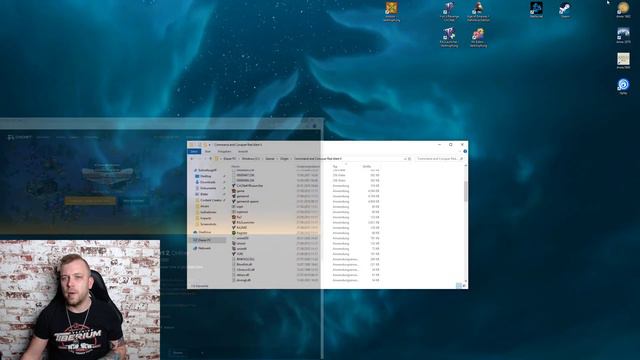Image resolution: width=640 pixels, height=360 pixels.
Task: Open the round Anno icon in top-right corner
Action: click(623, 10)
